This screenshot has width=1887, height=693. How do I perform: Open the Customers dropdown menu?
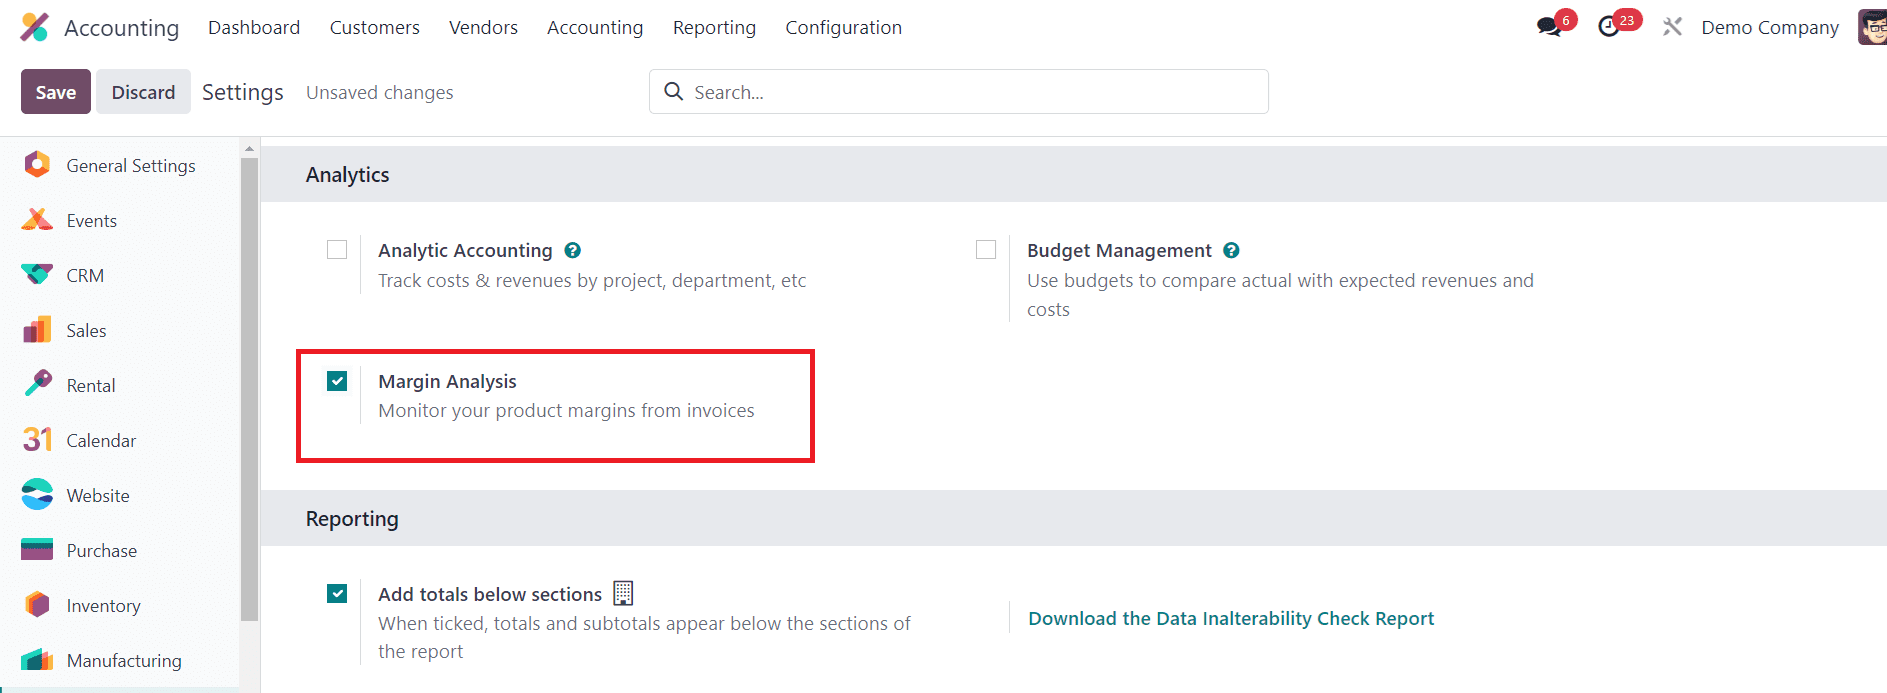pos(375,27)
